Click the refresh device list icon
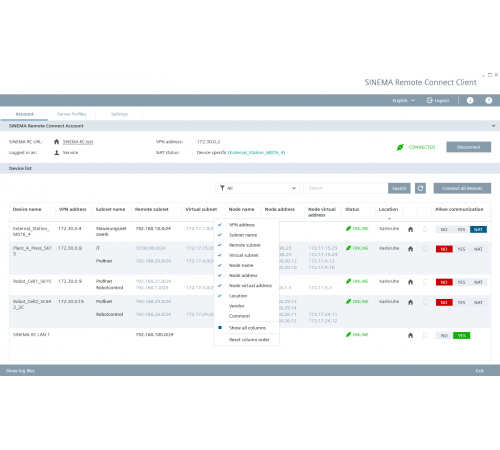 point(420,188)
